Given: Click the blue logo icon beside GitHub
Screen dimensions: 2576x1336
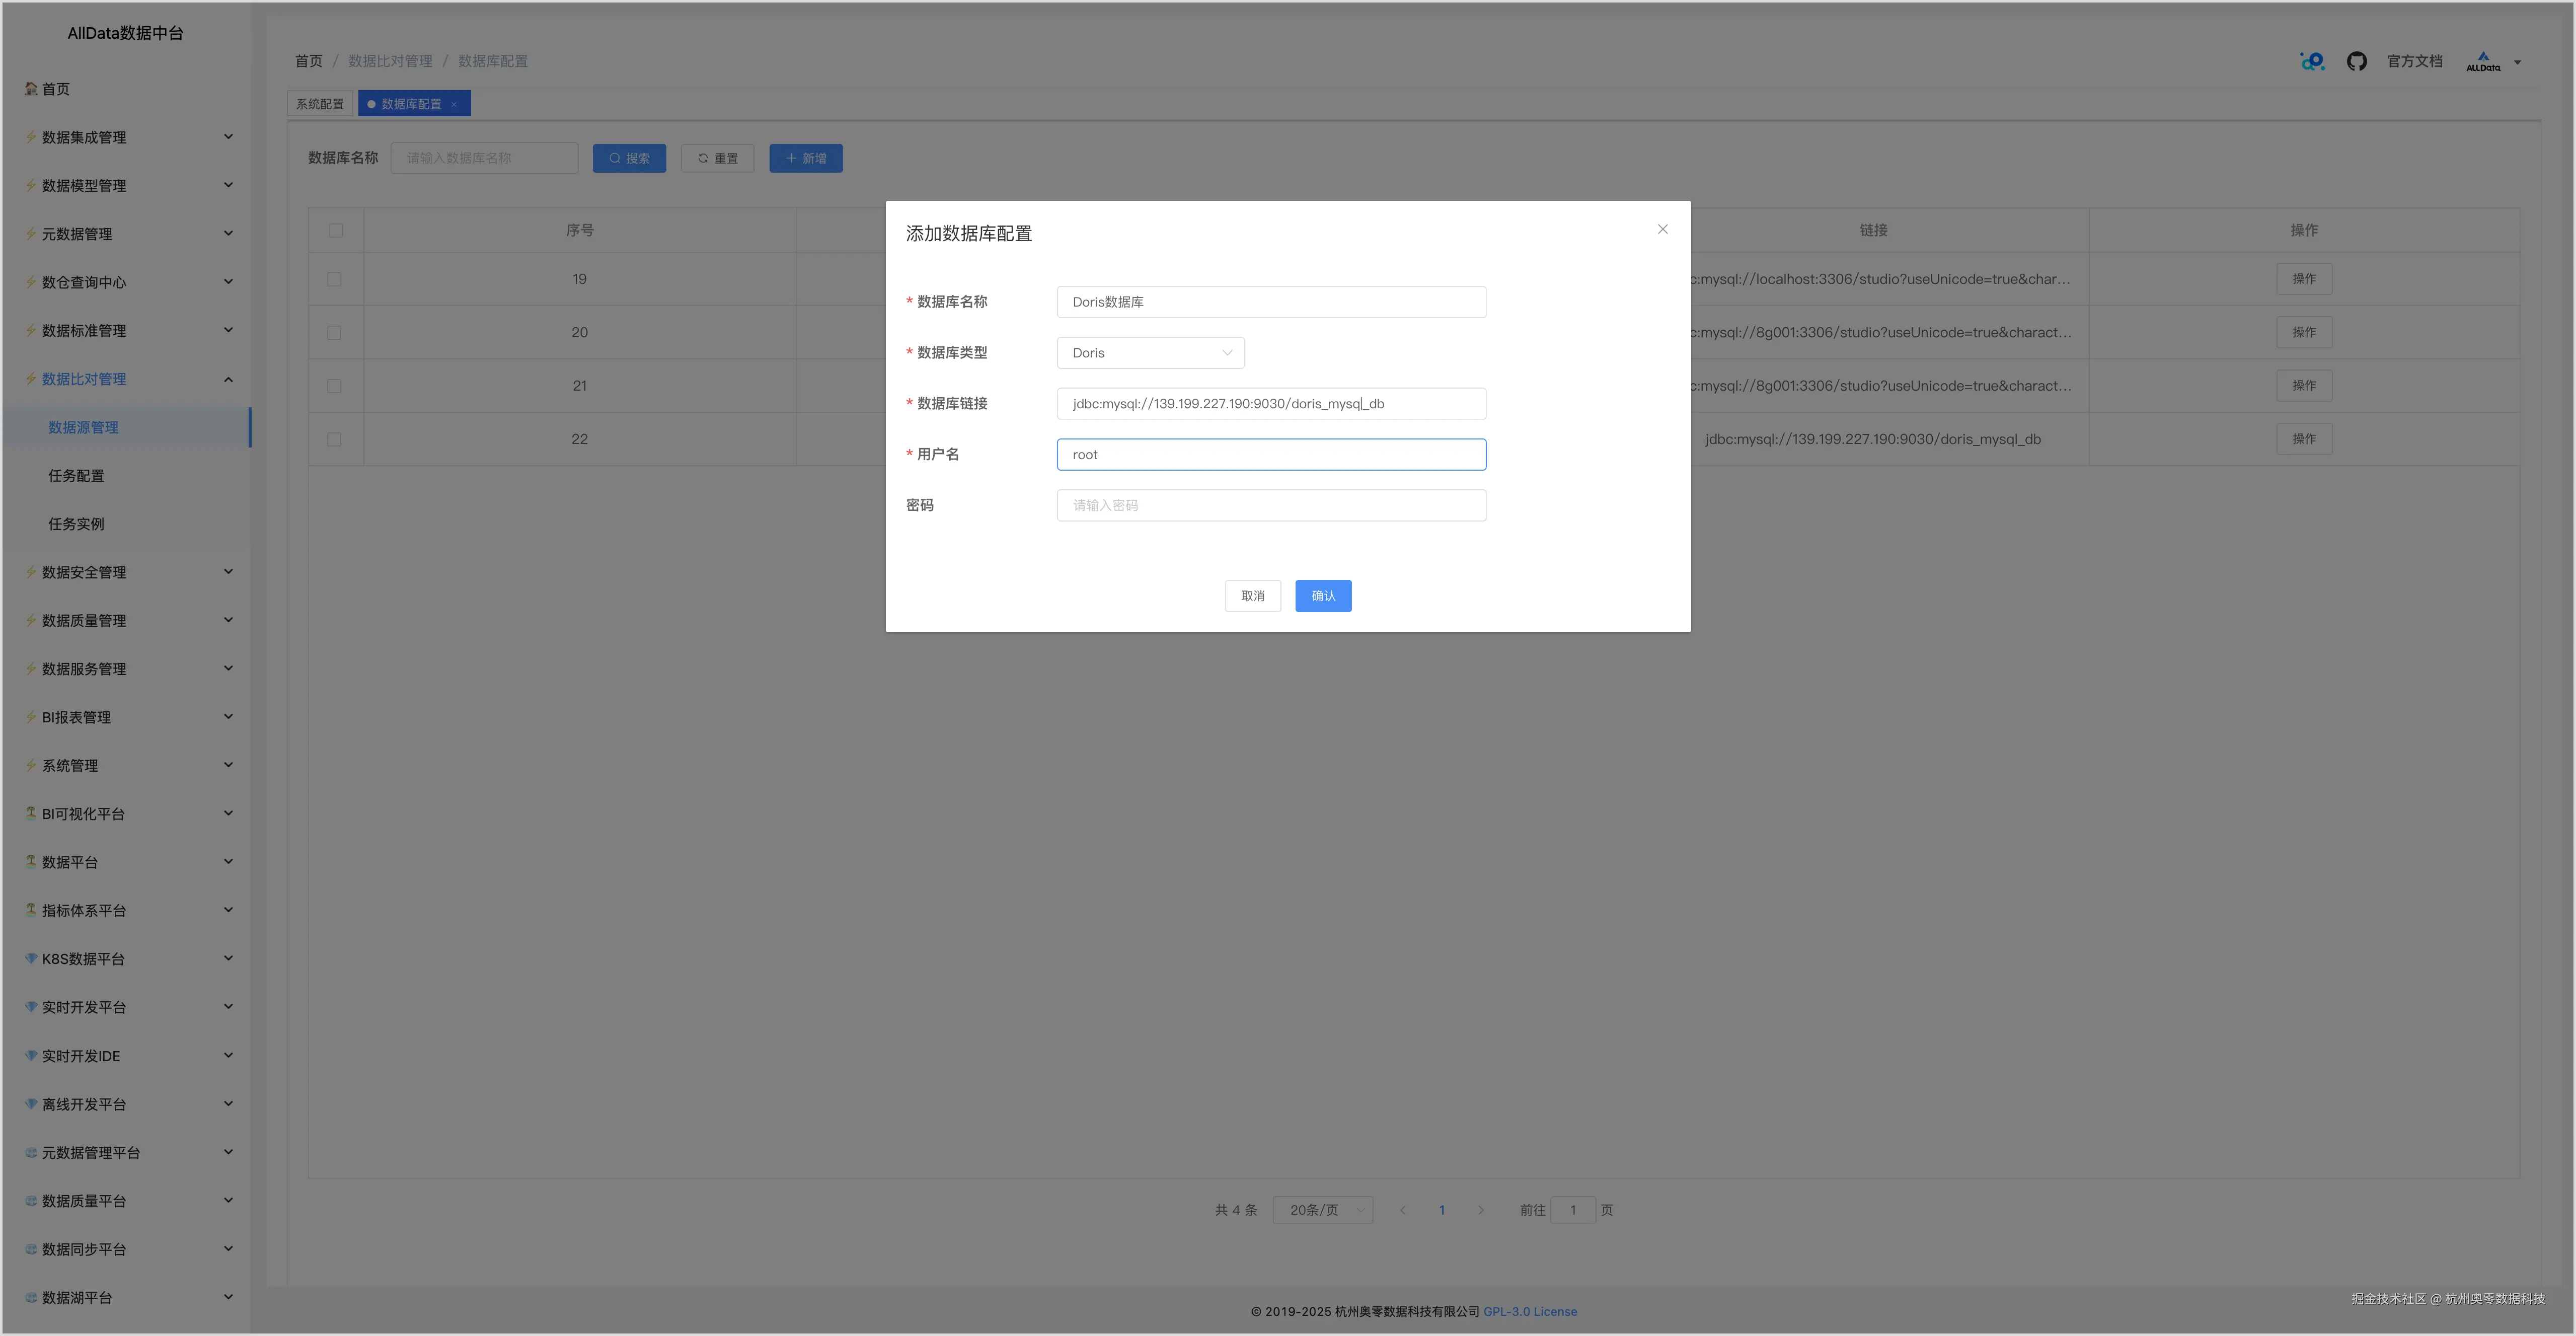Looking at the screenshot, I should tap(2312, 61).
